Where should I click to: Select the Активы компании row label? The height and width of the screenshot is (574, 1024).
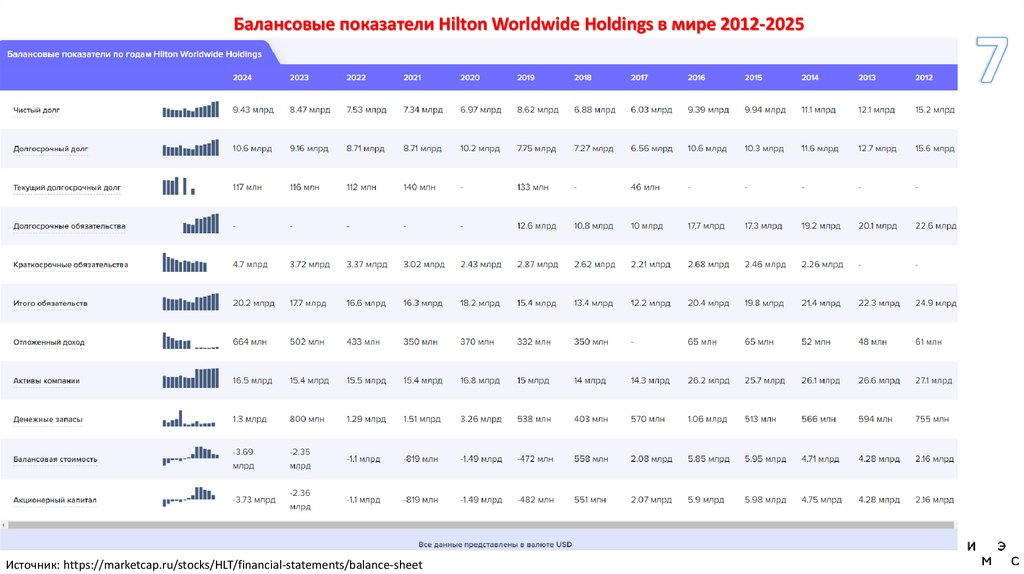(x=46, y=380)
